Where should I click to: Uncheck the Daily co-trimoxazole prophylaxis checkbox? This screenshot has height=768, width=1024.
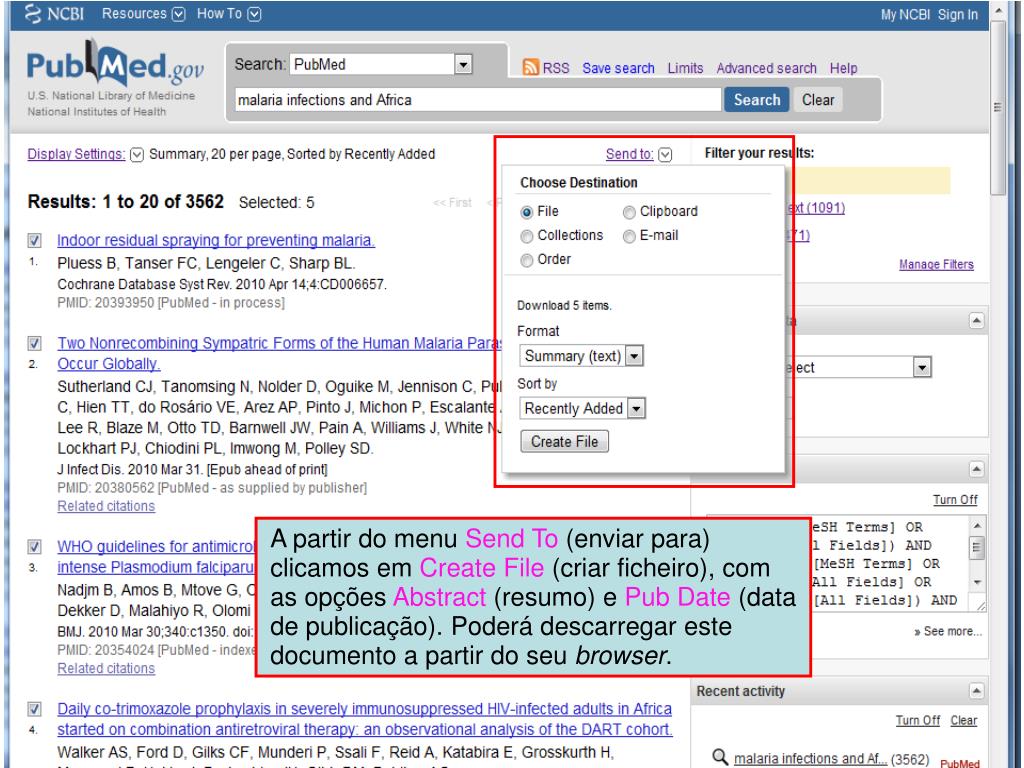tap(35, 709)
